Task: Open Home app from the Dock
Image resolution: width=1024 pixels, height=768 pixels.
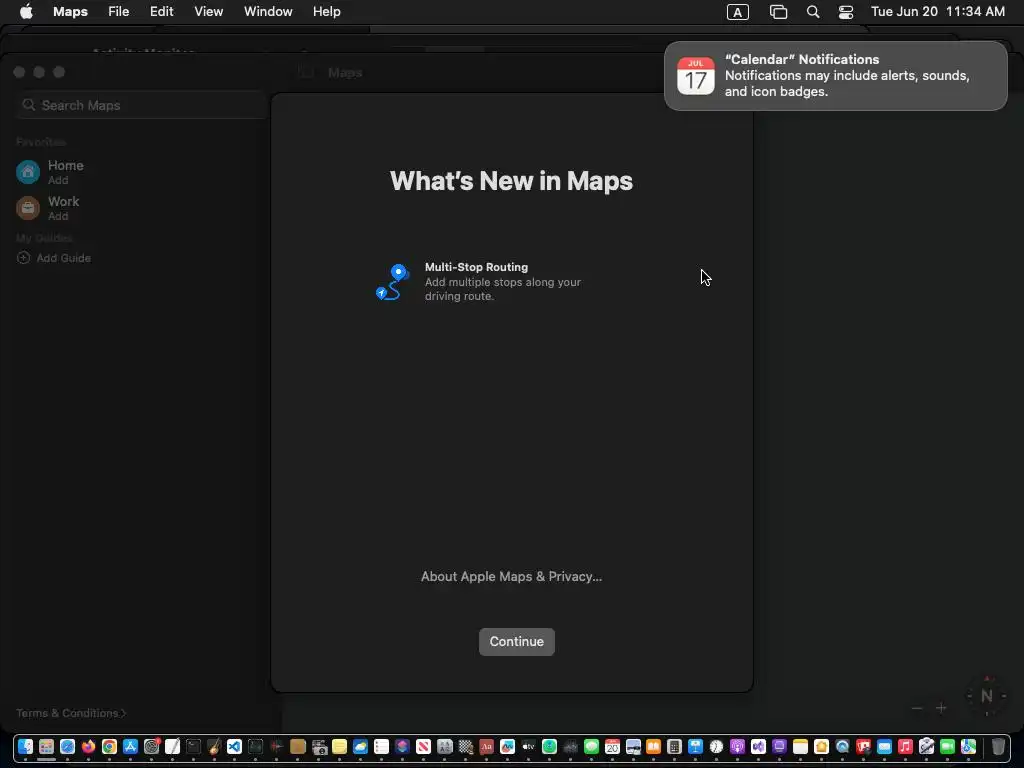Action: (x=822, y=746)
